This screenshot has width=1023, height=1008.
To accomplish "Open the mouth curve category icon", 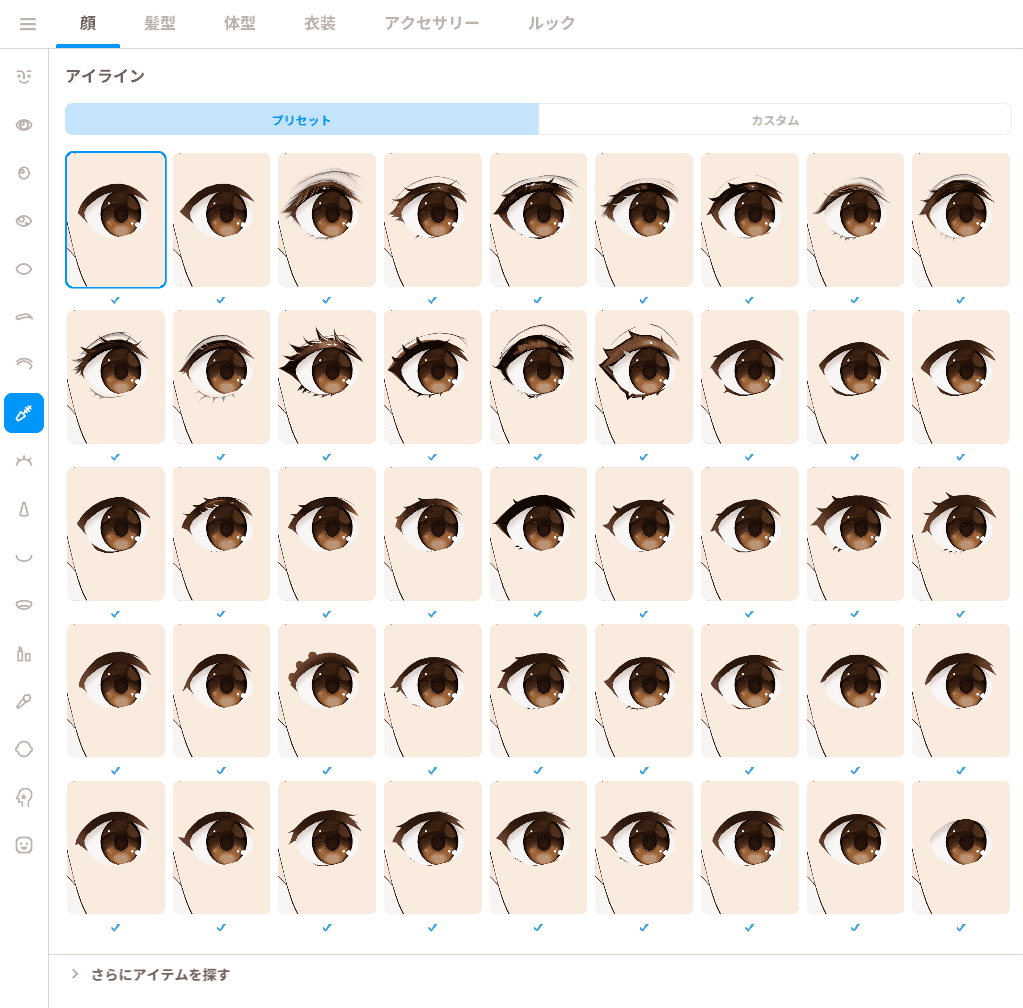I will (x=24, y=557).
